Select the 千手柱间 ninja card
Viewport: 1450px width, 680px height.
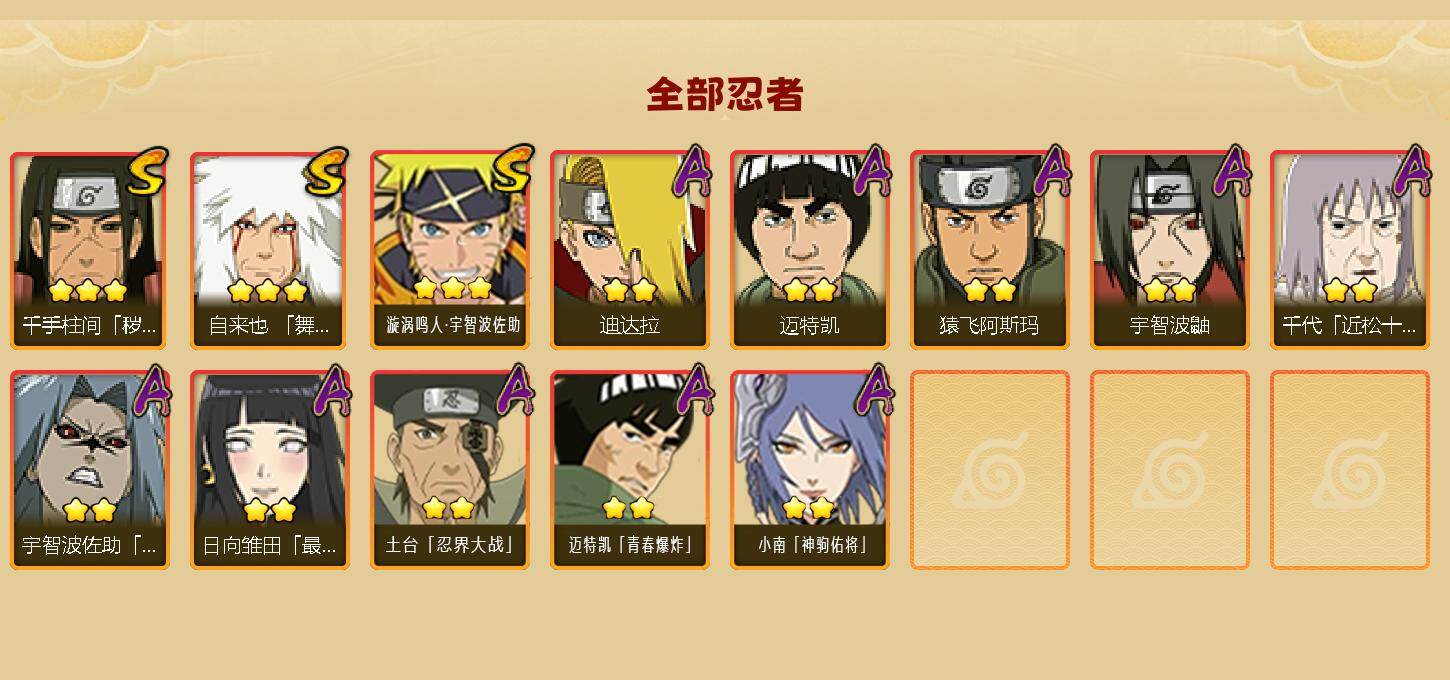pos(90,250)
